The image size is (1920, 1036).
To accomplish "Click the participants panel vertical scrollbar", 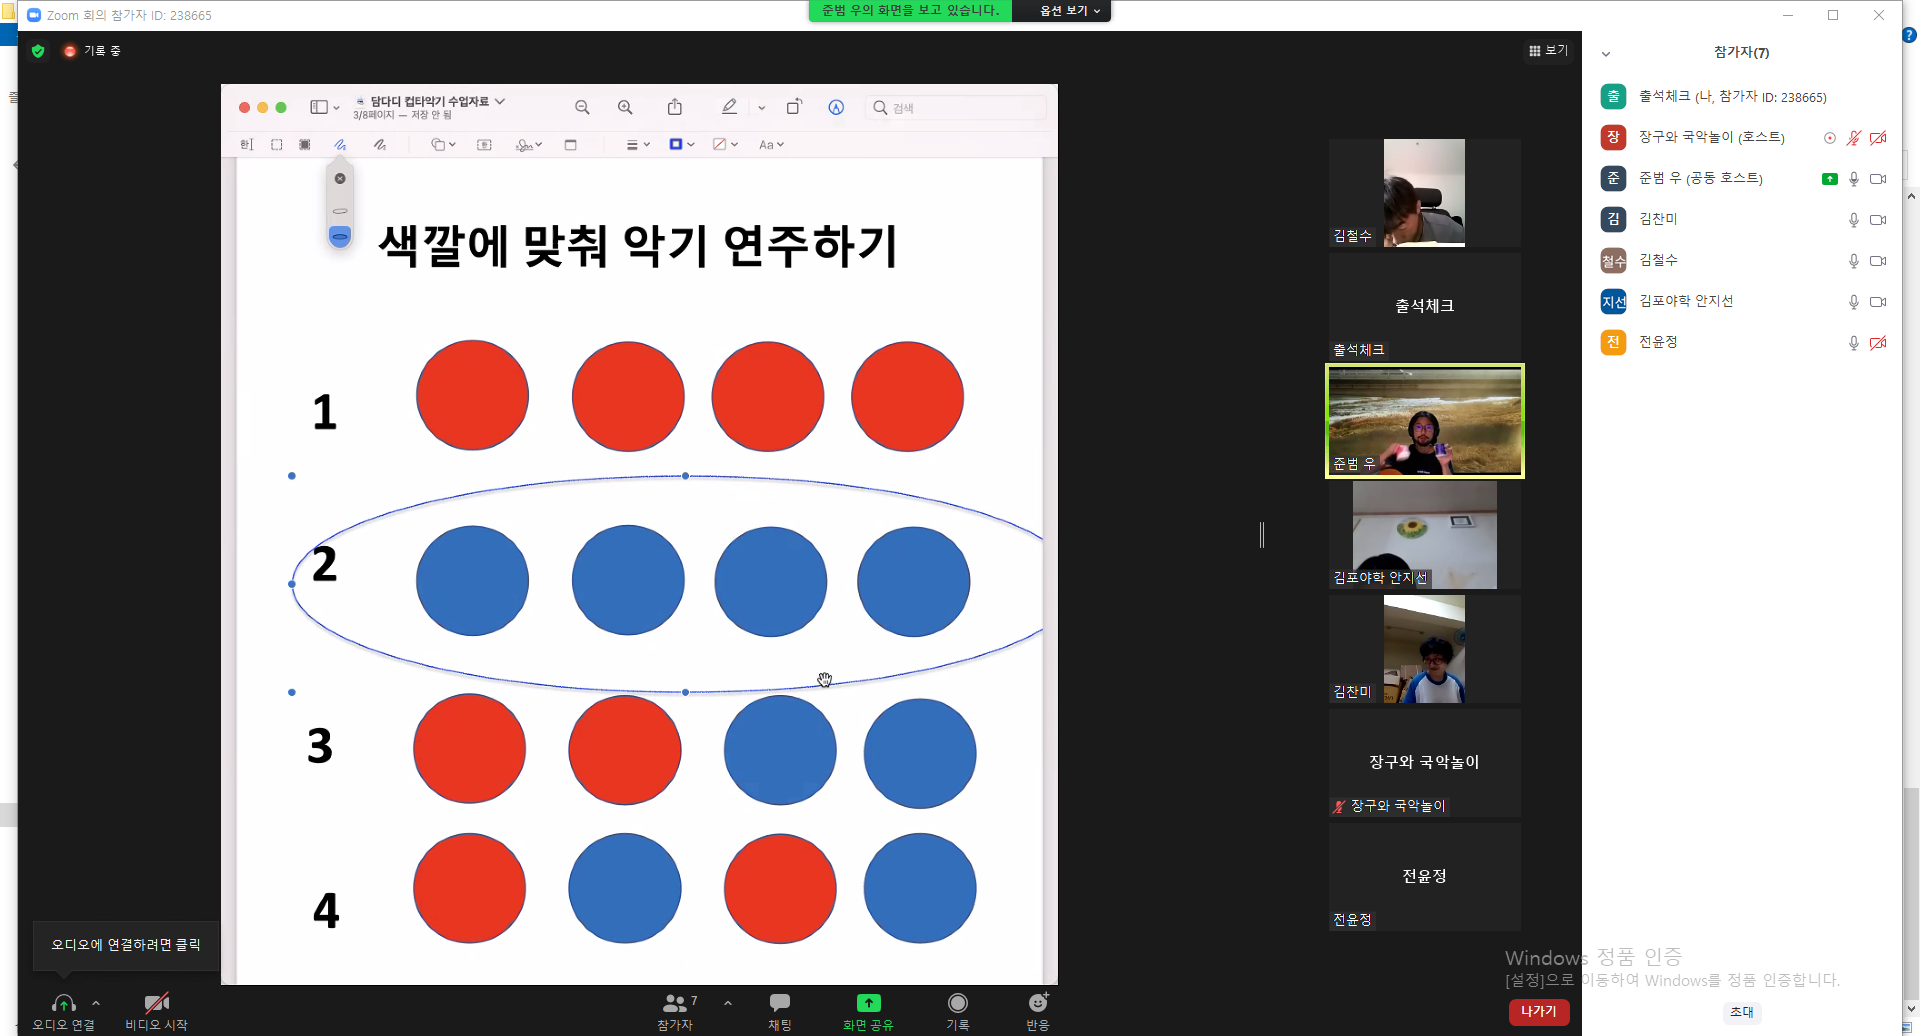I will [x=1911, y=600].
